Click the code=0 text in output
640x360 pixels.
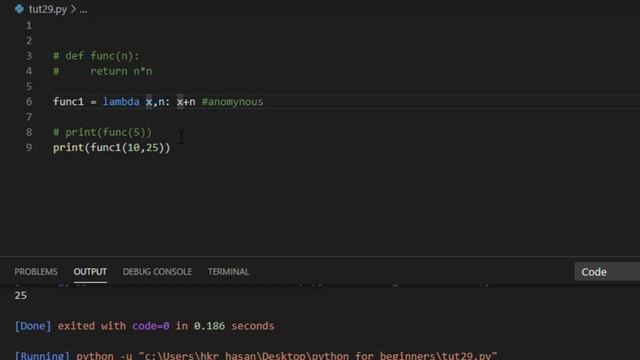[151, 326]
